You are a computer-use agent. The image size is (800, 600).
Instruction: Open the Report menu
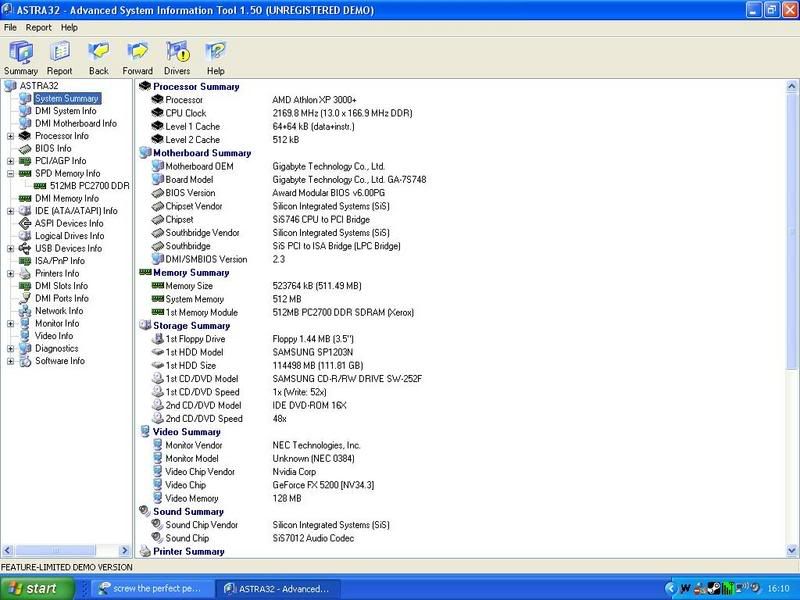tap(39, 28)
